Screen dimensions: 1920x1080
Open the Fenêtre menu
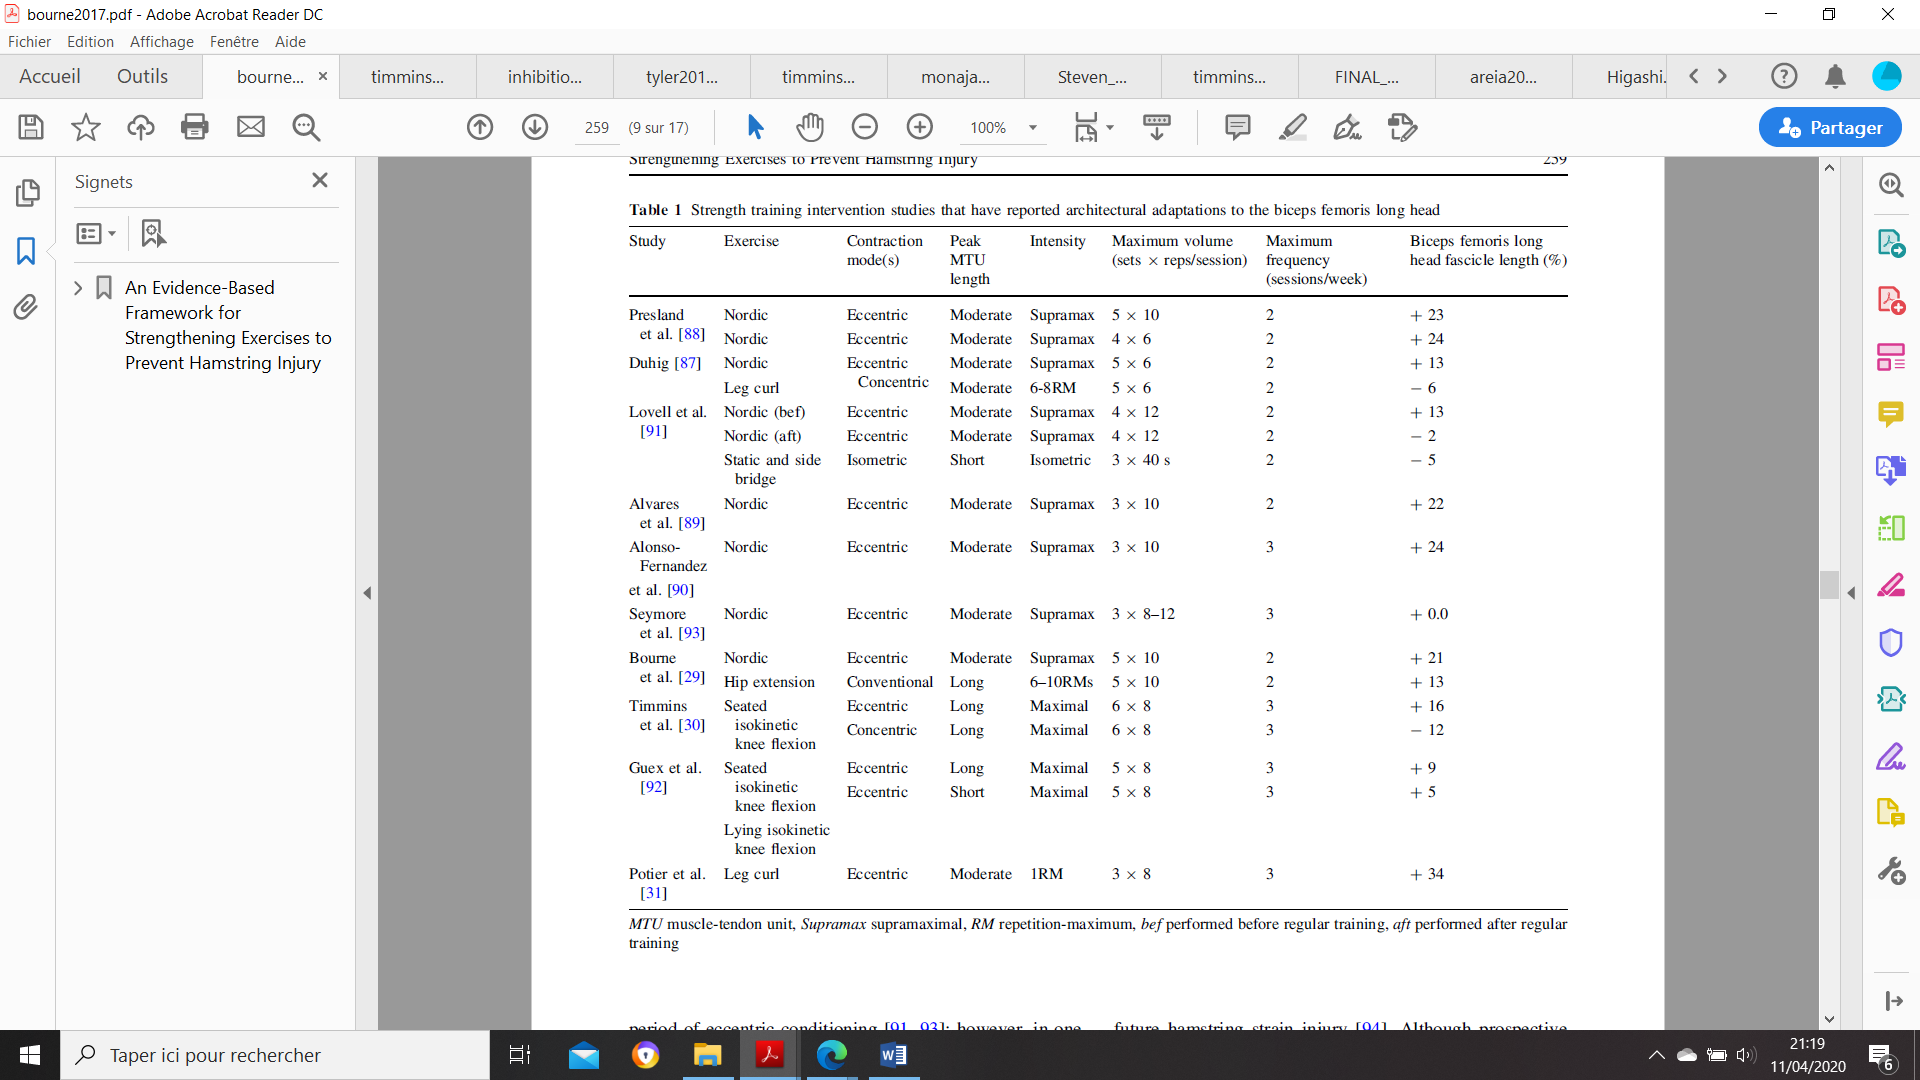point(234,41)
